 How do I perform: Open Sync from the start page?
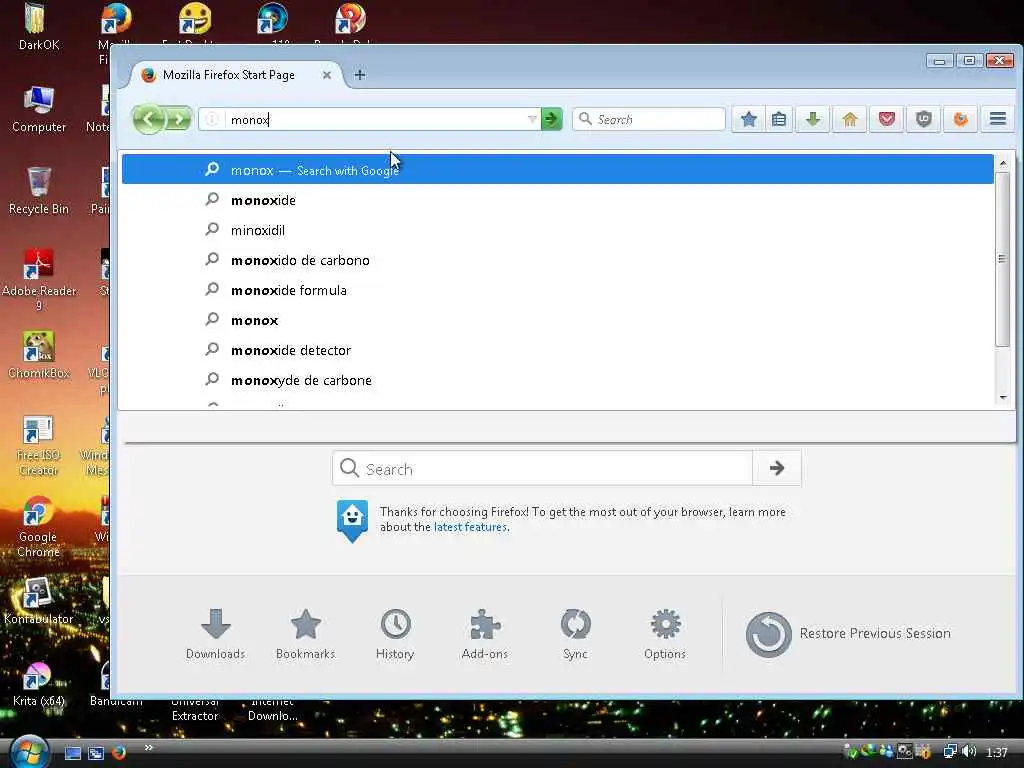click(575, 634)
